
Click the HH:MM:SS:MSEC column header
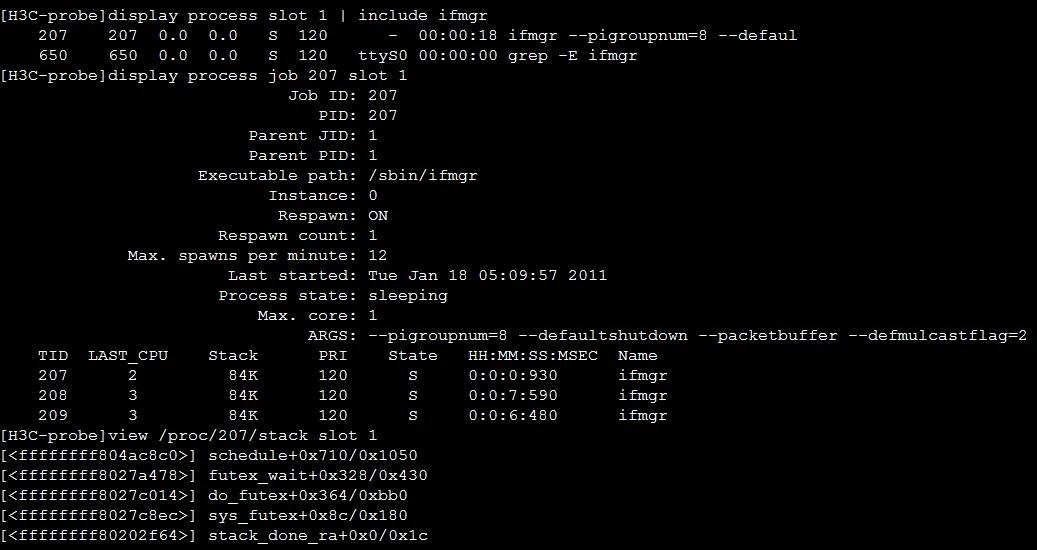532,355
